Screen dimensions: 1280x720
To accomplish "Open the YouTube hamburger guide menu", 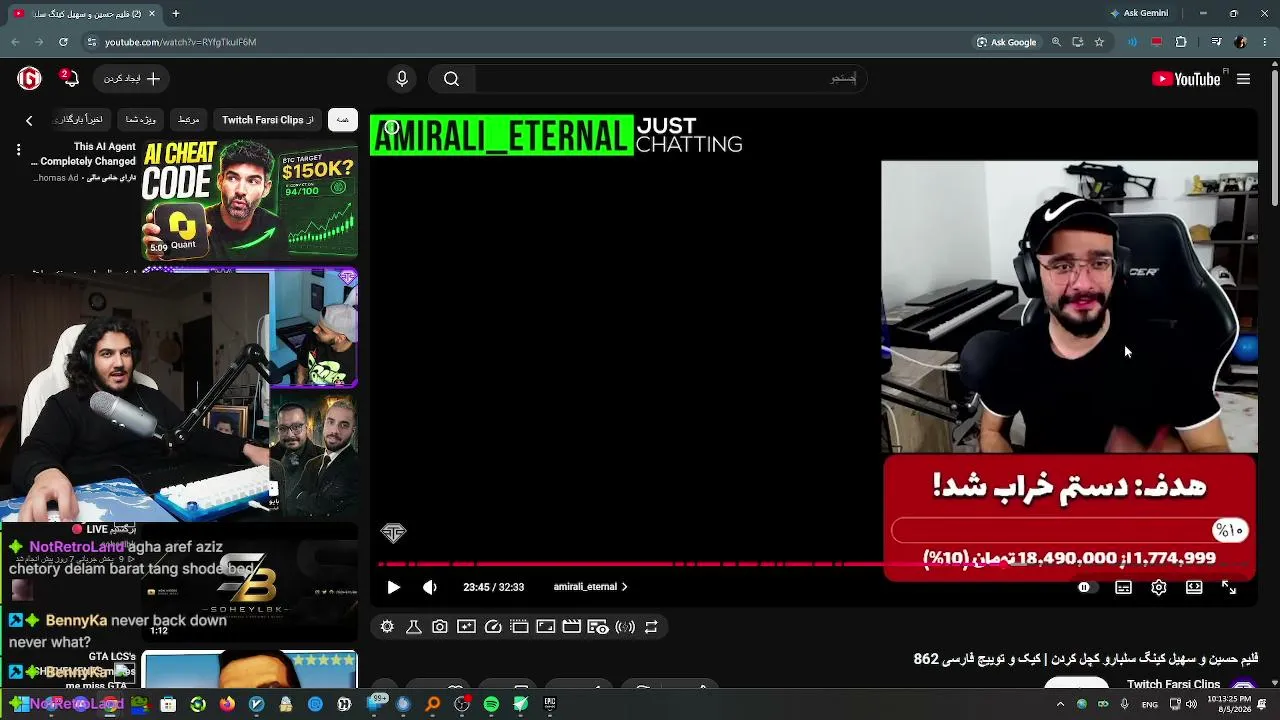I will point(1244,79).
